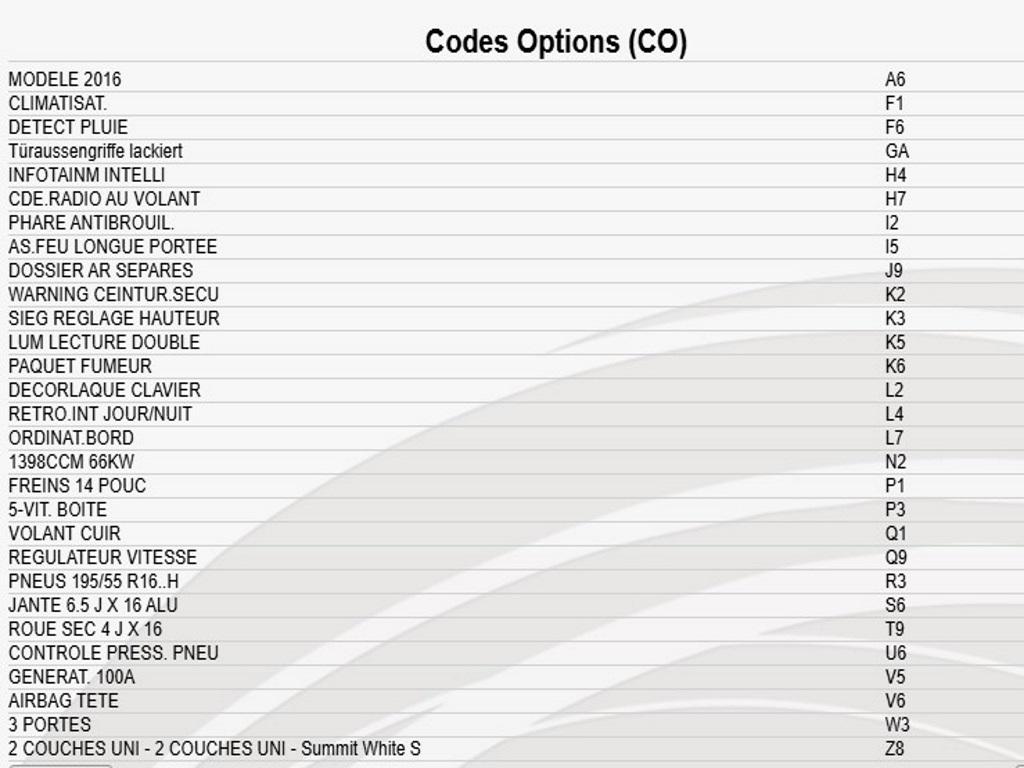Select option code J9
1024x768 pixels.
(x=894, y=271)
